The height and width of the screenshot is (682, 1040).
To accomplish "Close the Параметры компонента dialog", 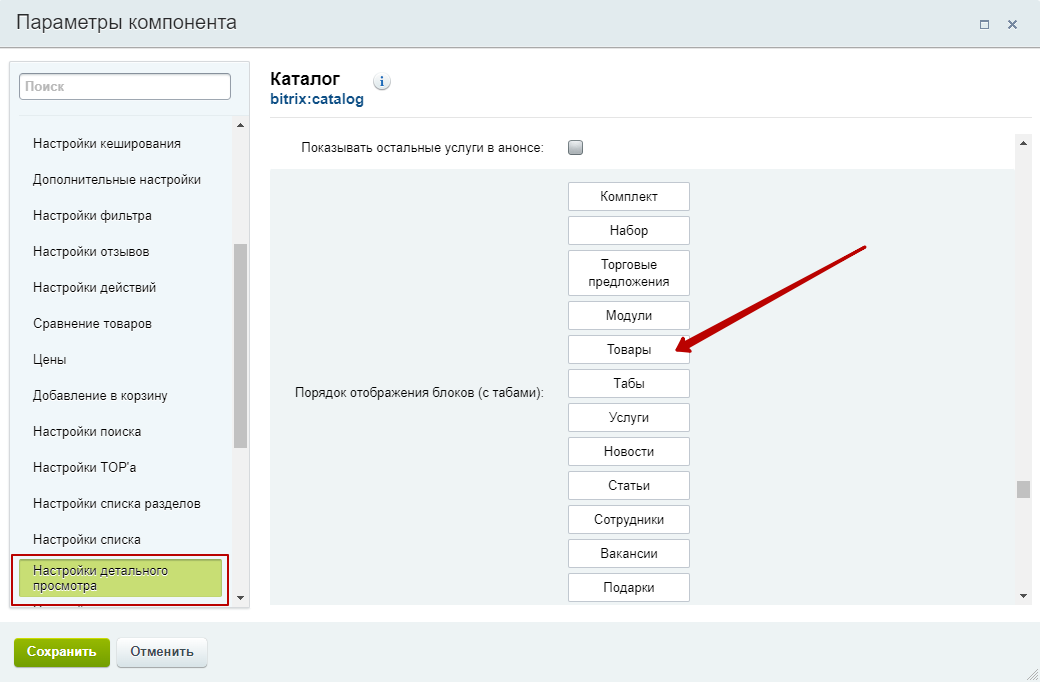I will [x=1012, y=24].
